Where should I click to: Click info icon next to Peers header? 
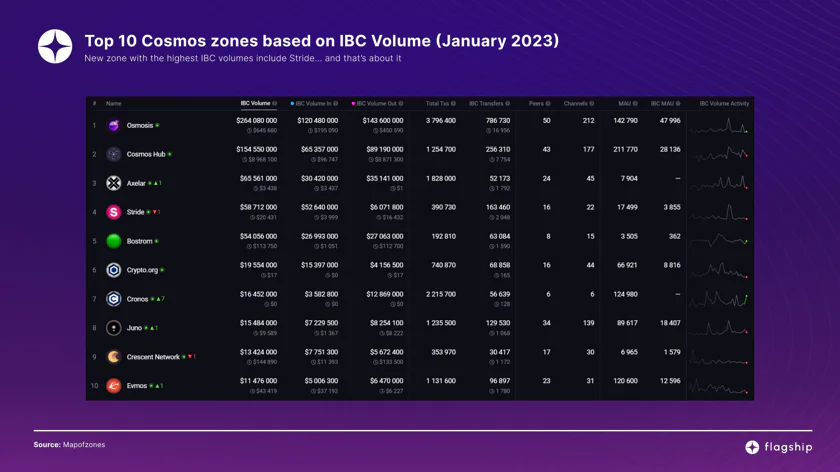tap(548, 103)
